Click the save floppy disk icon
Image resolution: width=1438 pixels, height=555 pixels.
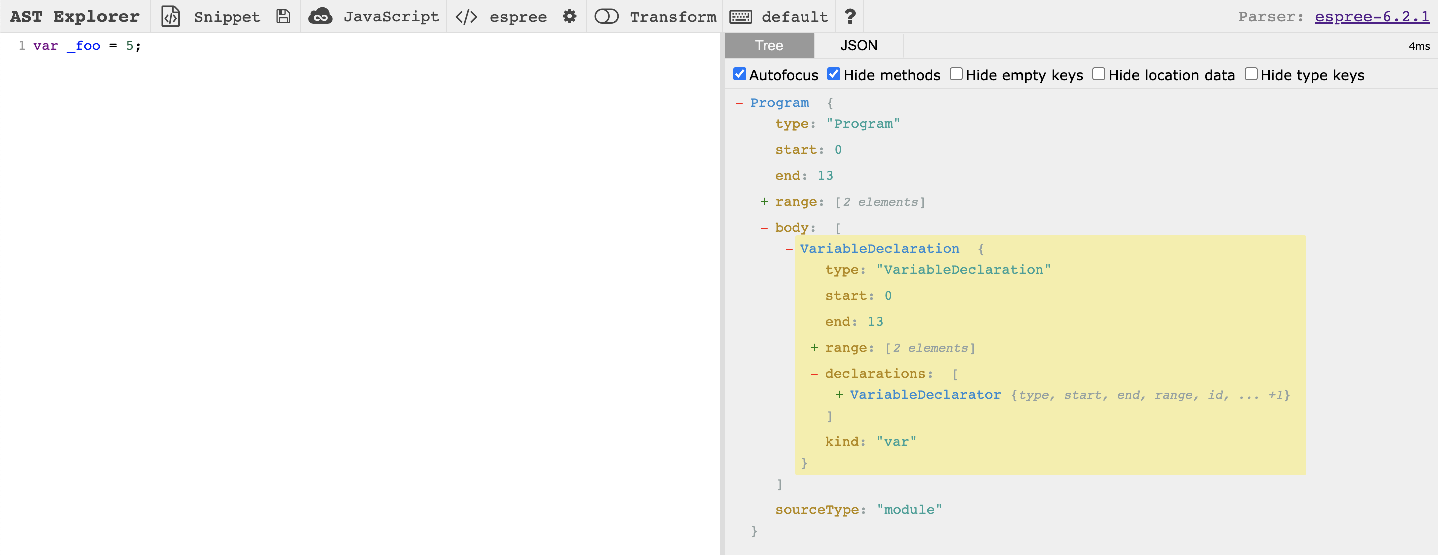coord(283,16)
